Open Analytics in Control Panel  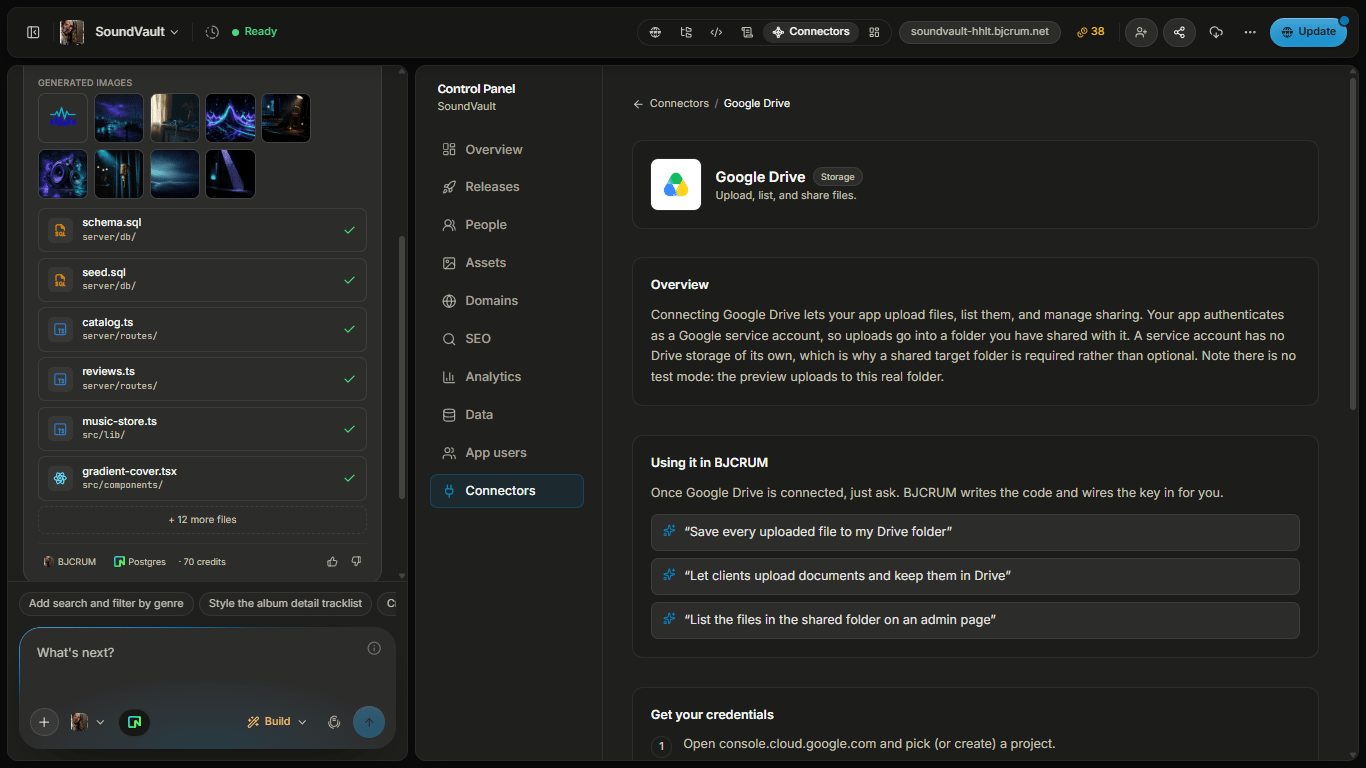pos(507,377)
